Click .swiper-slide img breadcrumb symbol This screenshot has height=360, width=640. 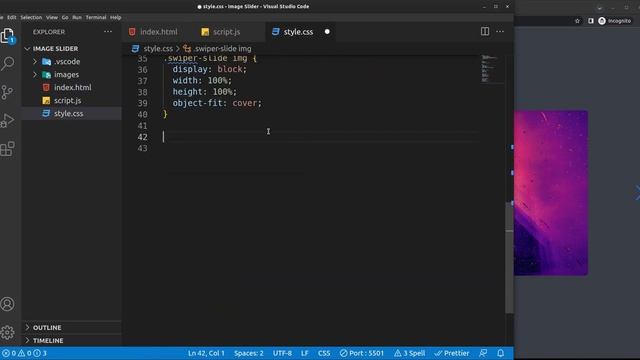[222, 49]
